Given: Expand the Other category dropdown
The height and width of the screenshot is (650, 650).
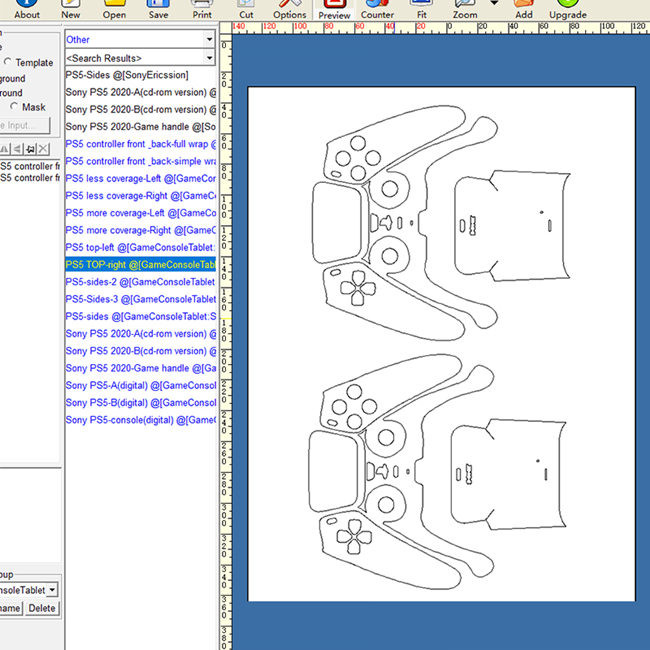Looking at the screenshot, I should 209,39.
